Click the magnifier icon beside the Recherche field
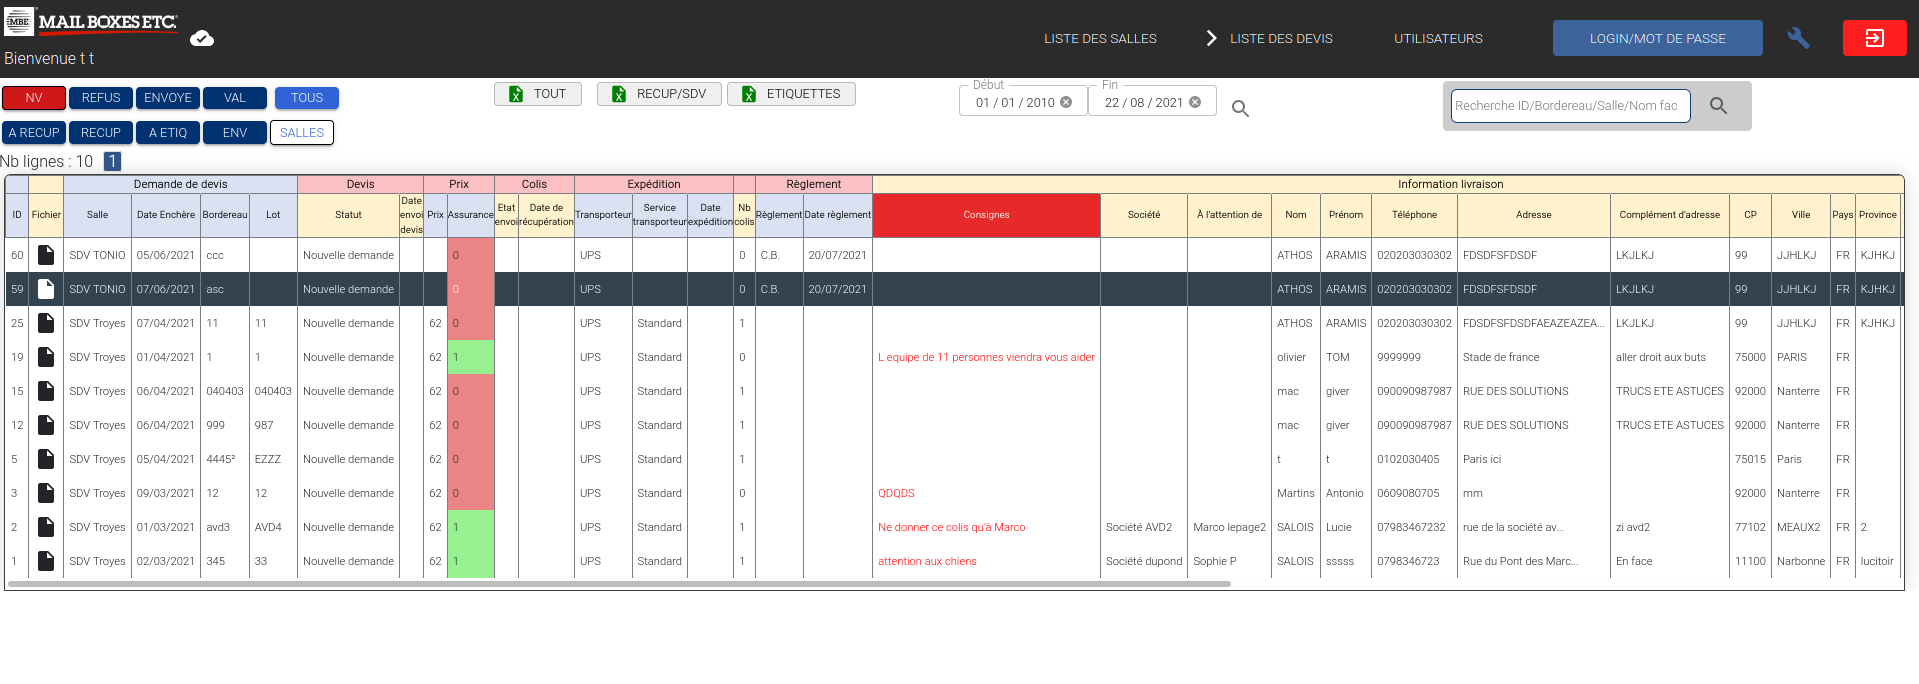 click(x=1718, y=106)
